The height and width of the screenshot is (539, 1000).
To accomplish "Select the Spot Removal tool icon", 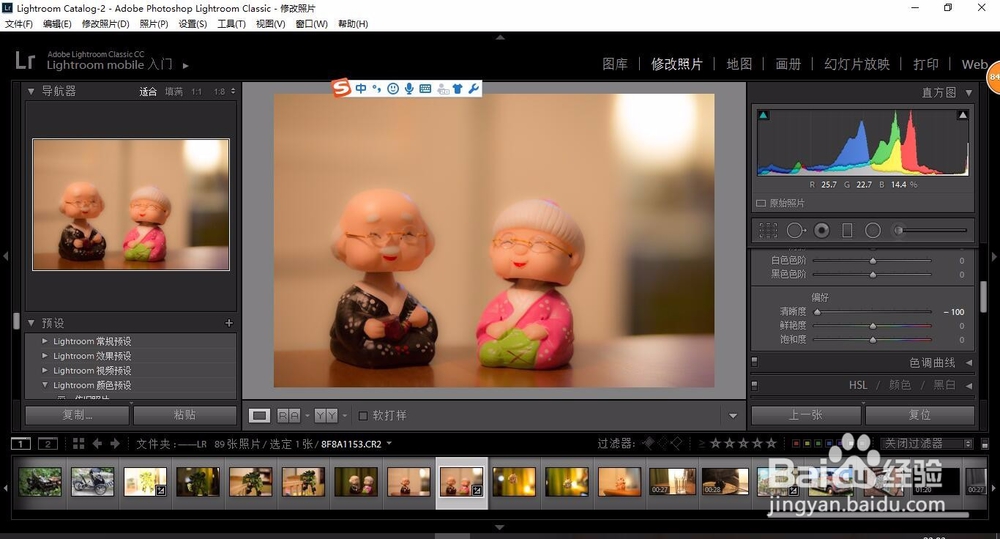I will pos(796,230).
